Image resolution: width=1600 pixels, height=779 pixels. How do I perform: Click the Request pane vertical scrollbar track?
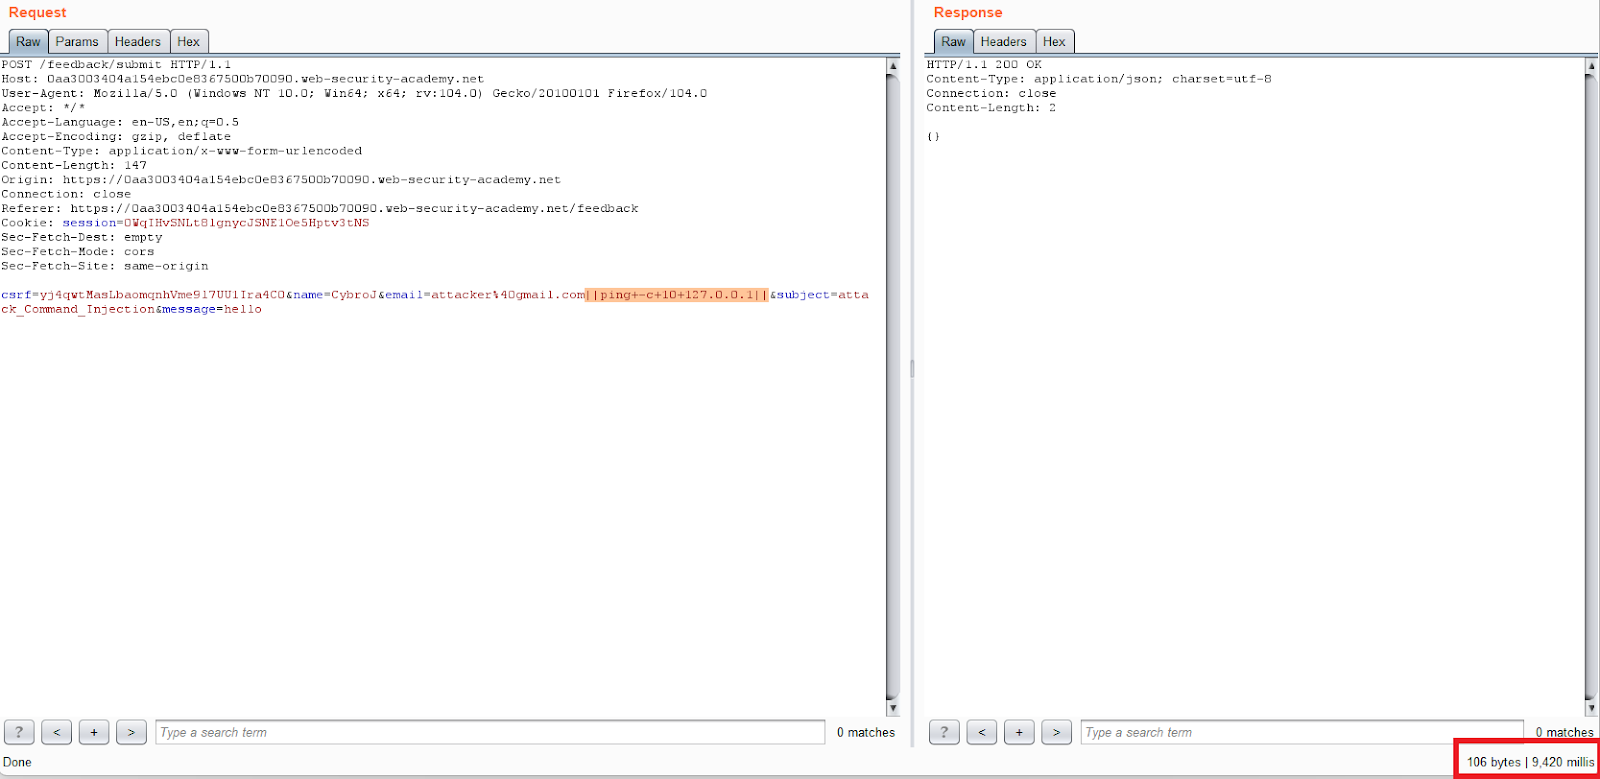pyautogui.click(x=892, y=385)
